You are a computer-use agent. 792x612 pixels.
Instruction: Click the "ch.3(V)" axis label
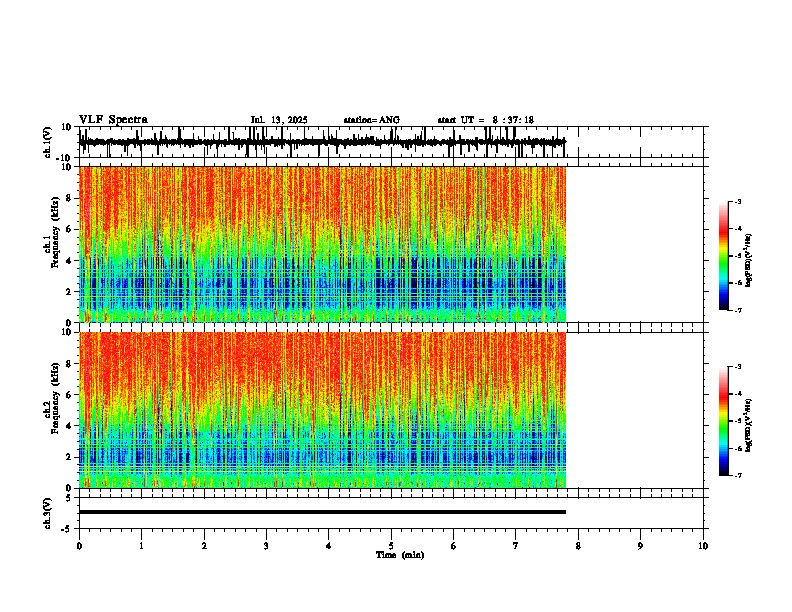pyautogui.click(x=48, y=513)
